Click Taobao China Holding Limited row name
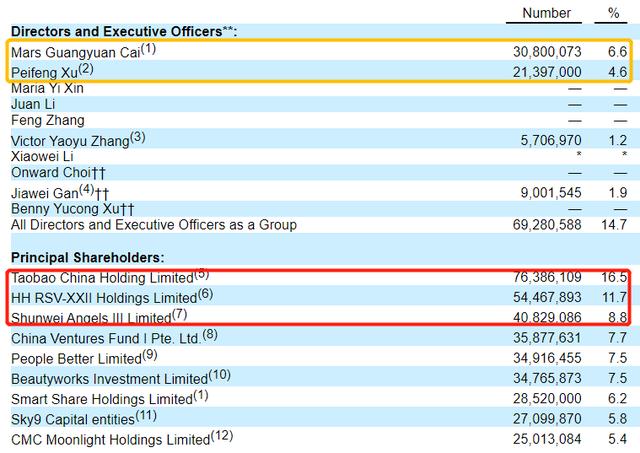Image resolution: width=640 pixels, height=453 pixels. tap(102, 278)
